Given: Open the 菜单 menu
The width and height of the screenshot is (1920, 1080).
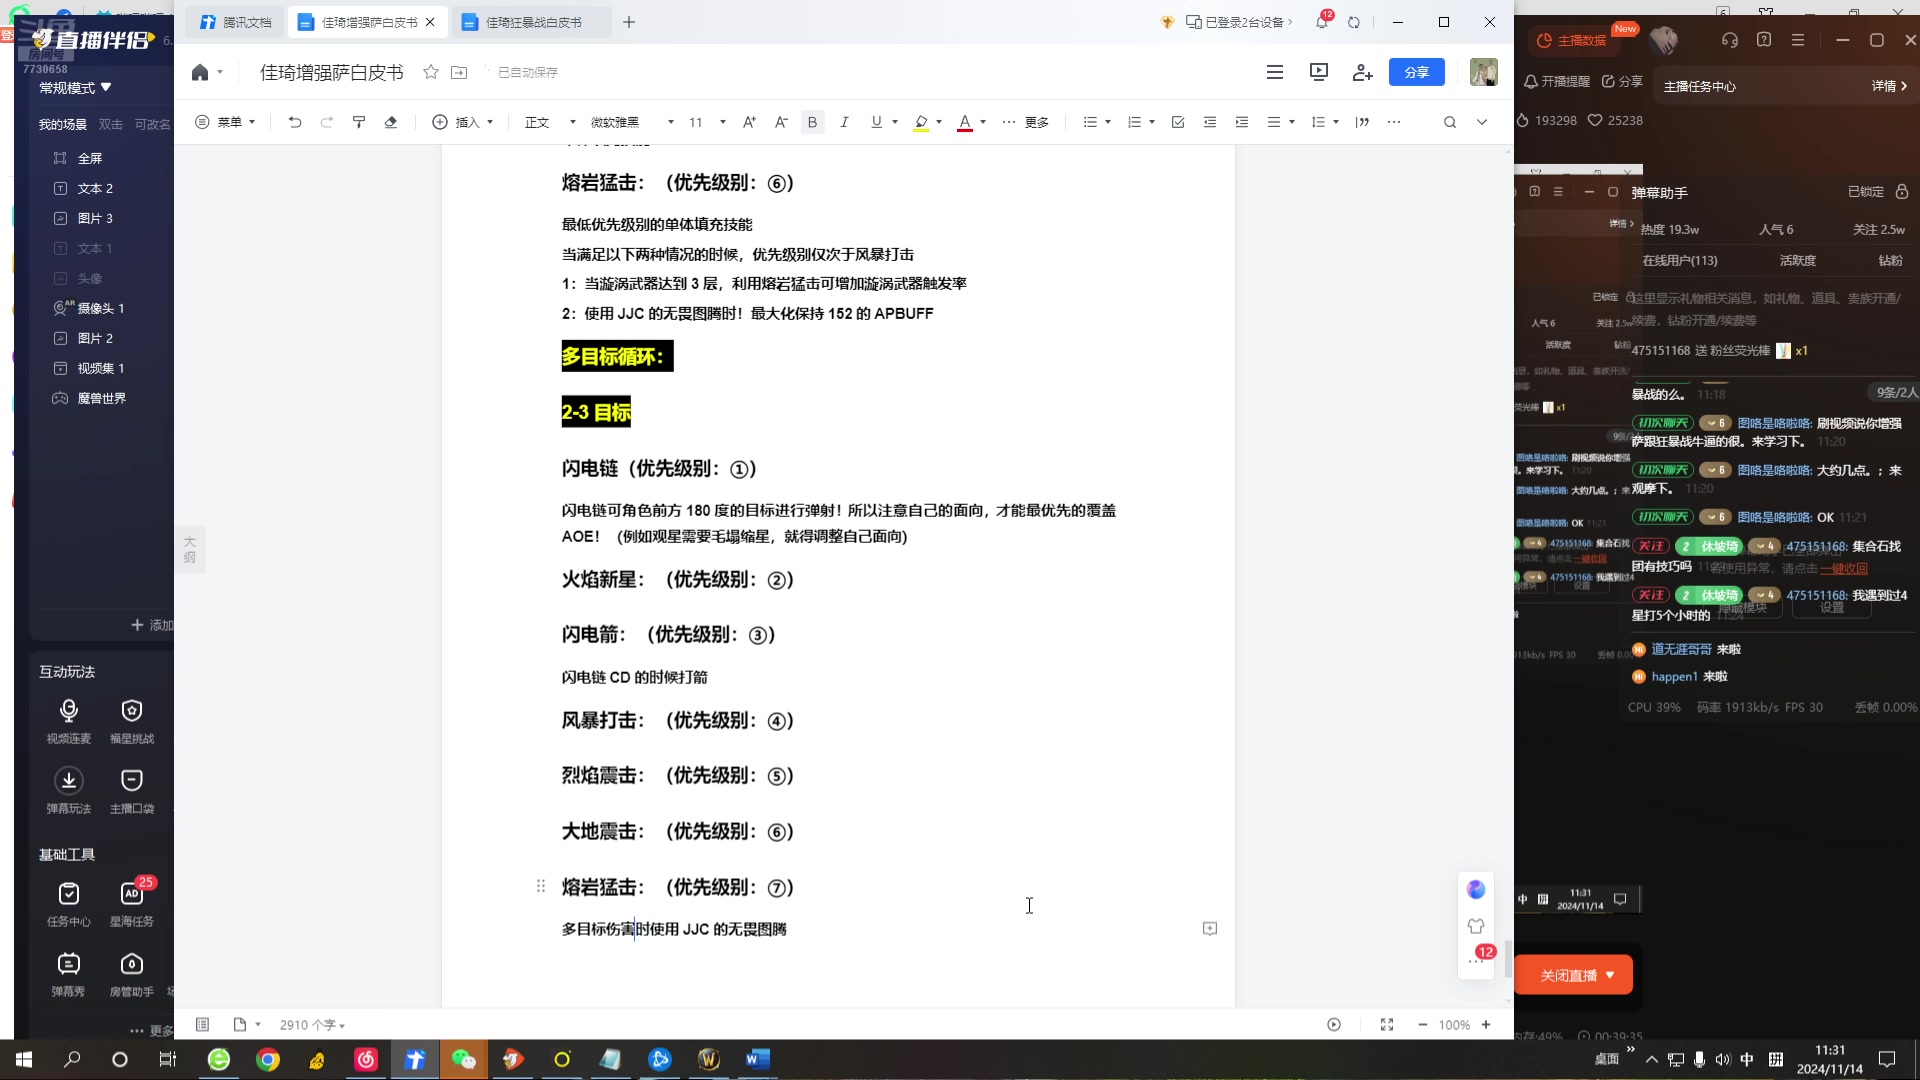Looking at the screenshot, I should click(x=225, y=122).
